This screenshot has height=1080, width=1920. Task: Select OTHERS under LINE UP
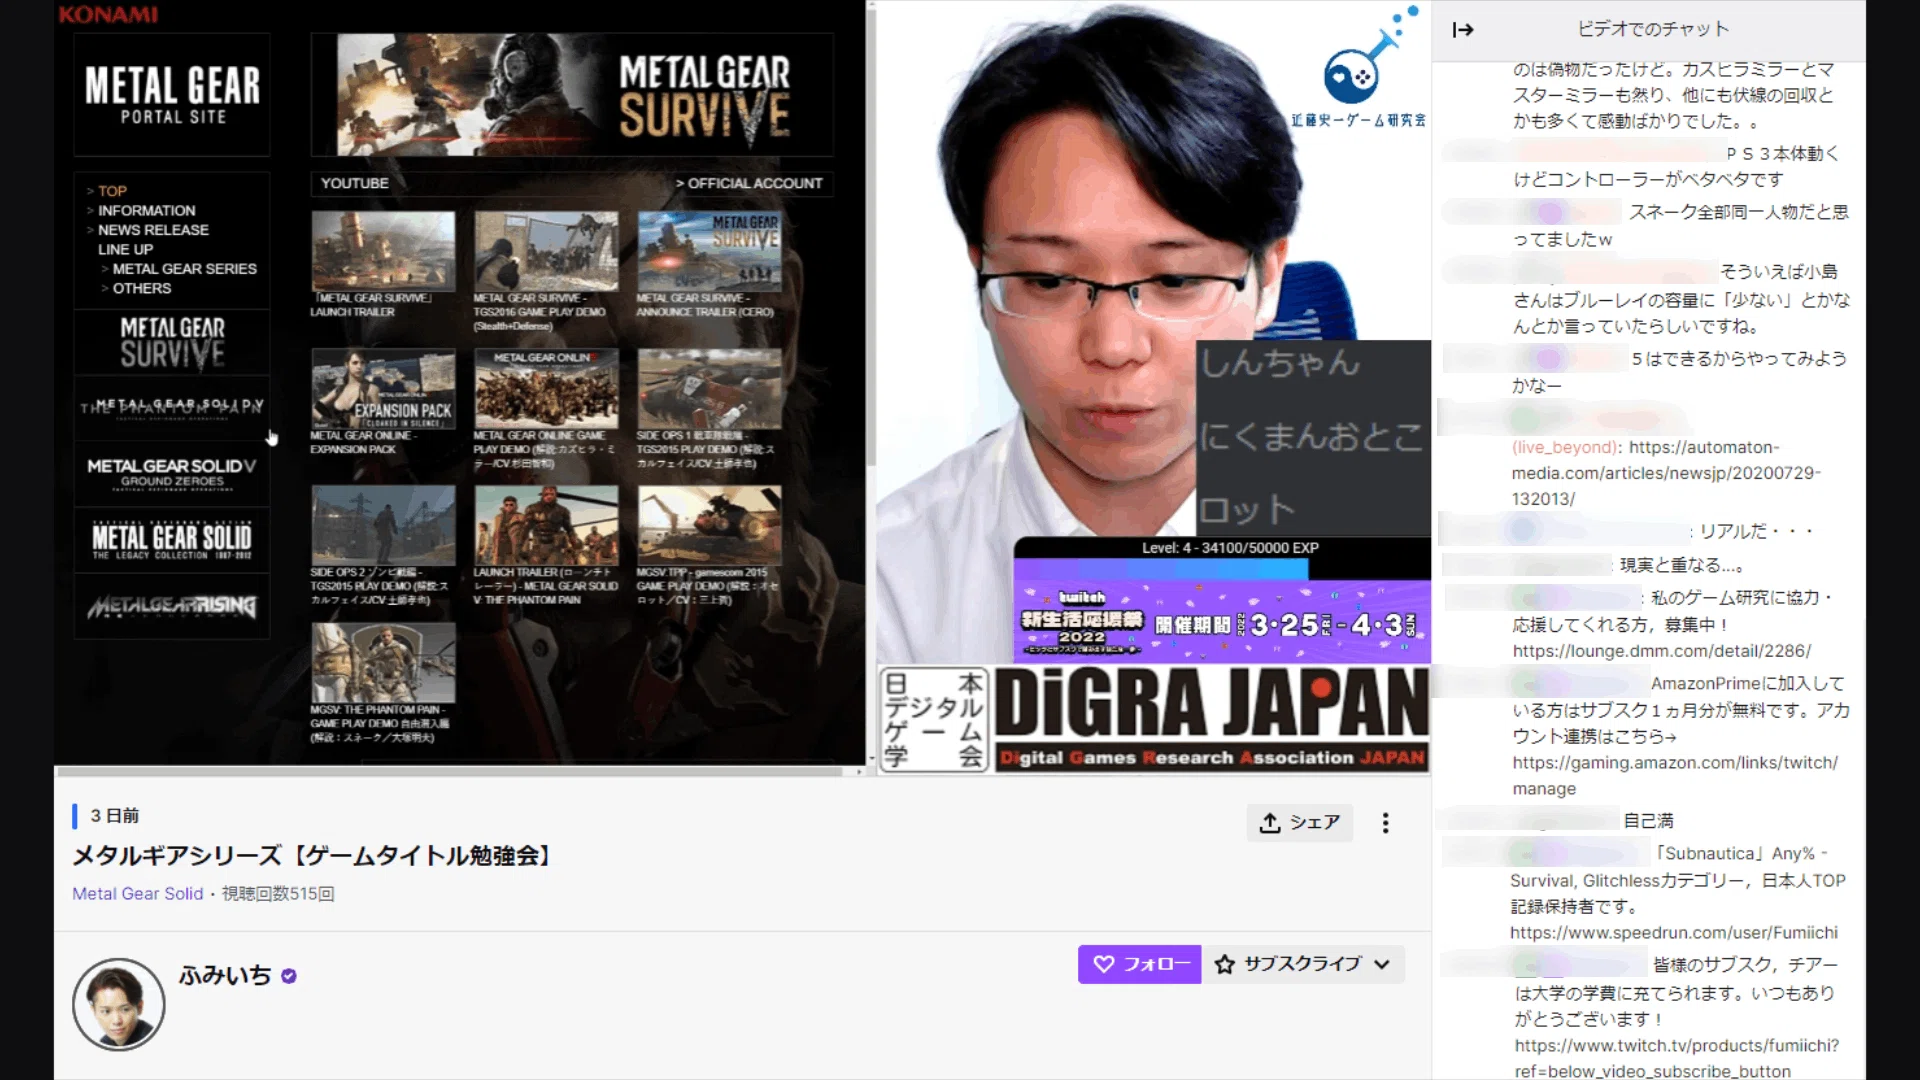(x=141, y=288)
